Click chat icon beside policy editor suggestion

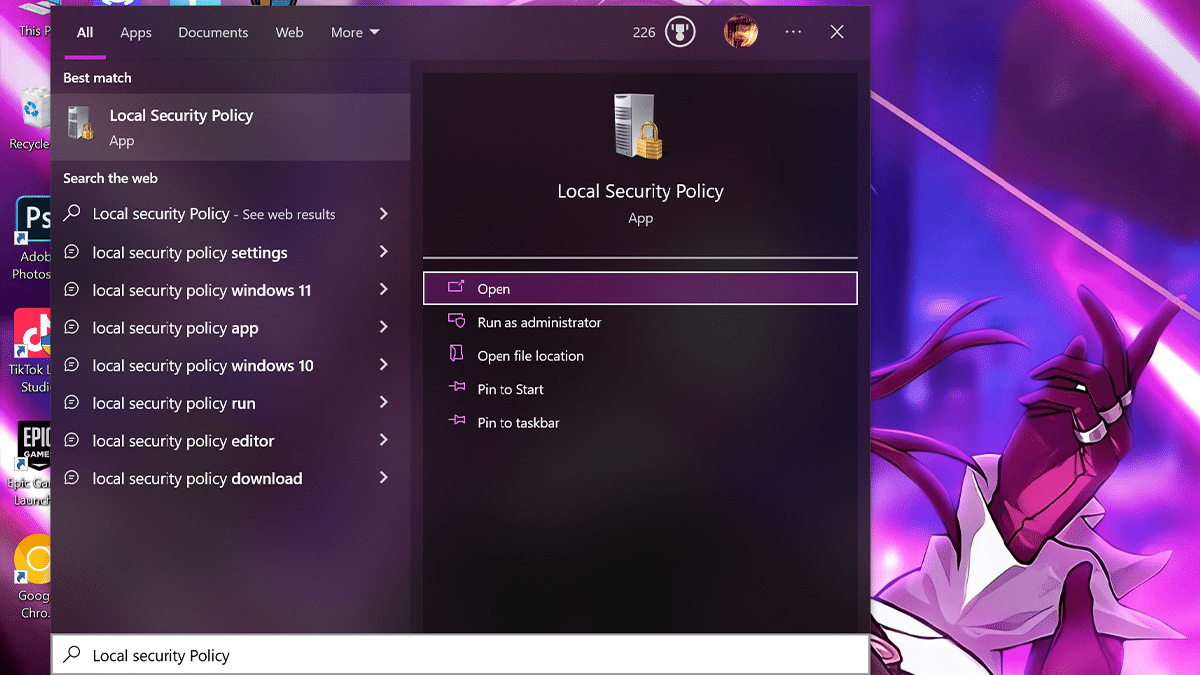(72, 440)
